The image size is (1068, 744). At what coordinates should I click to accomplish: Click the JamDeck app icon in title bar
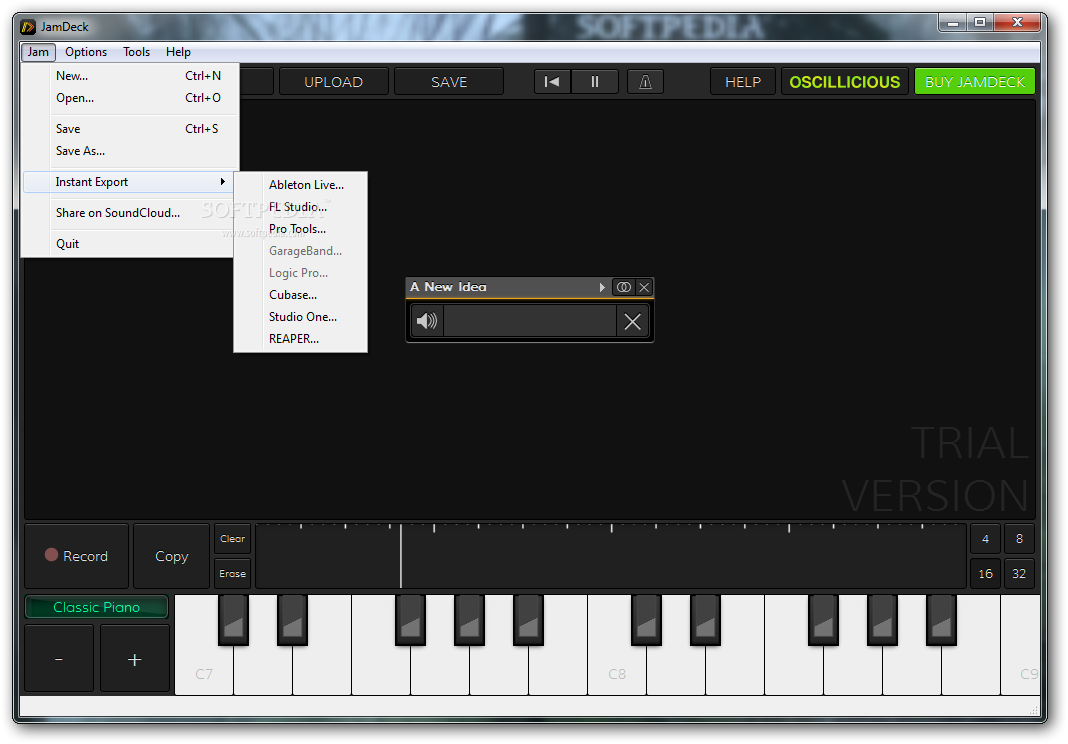28,27
